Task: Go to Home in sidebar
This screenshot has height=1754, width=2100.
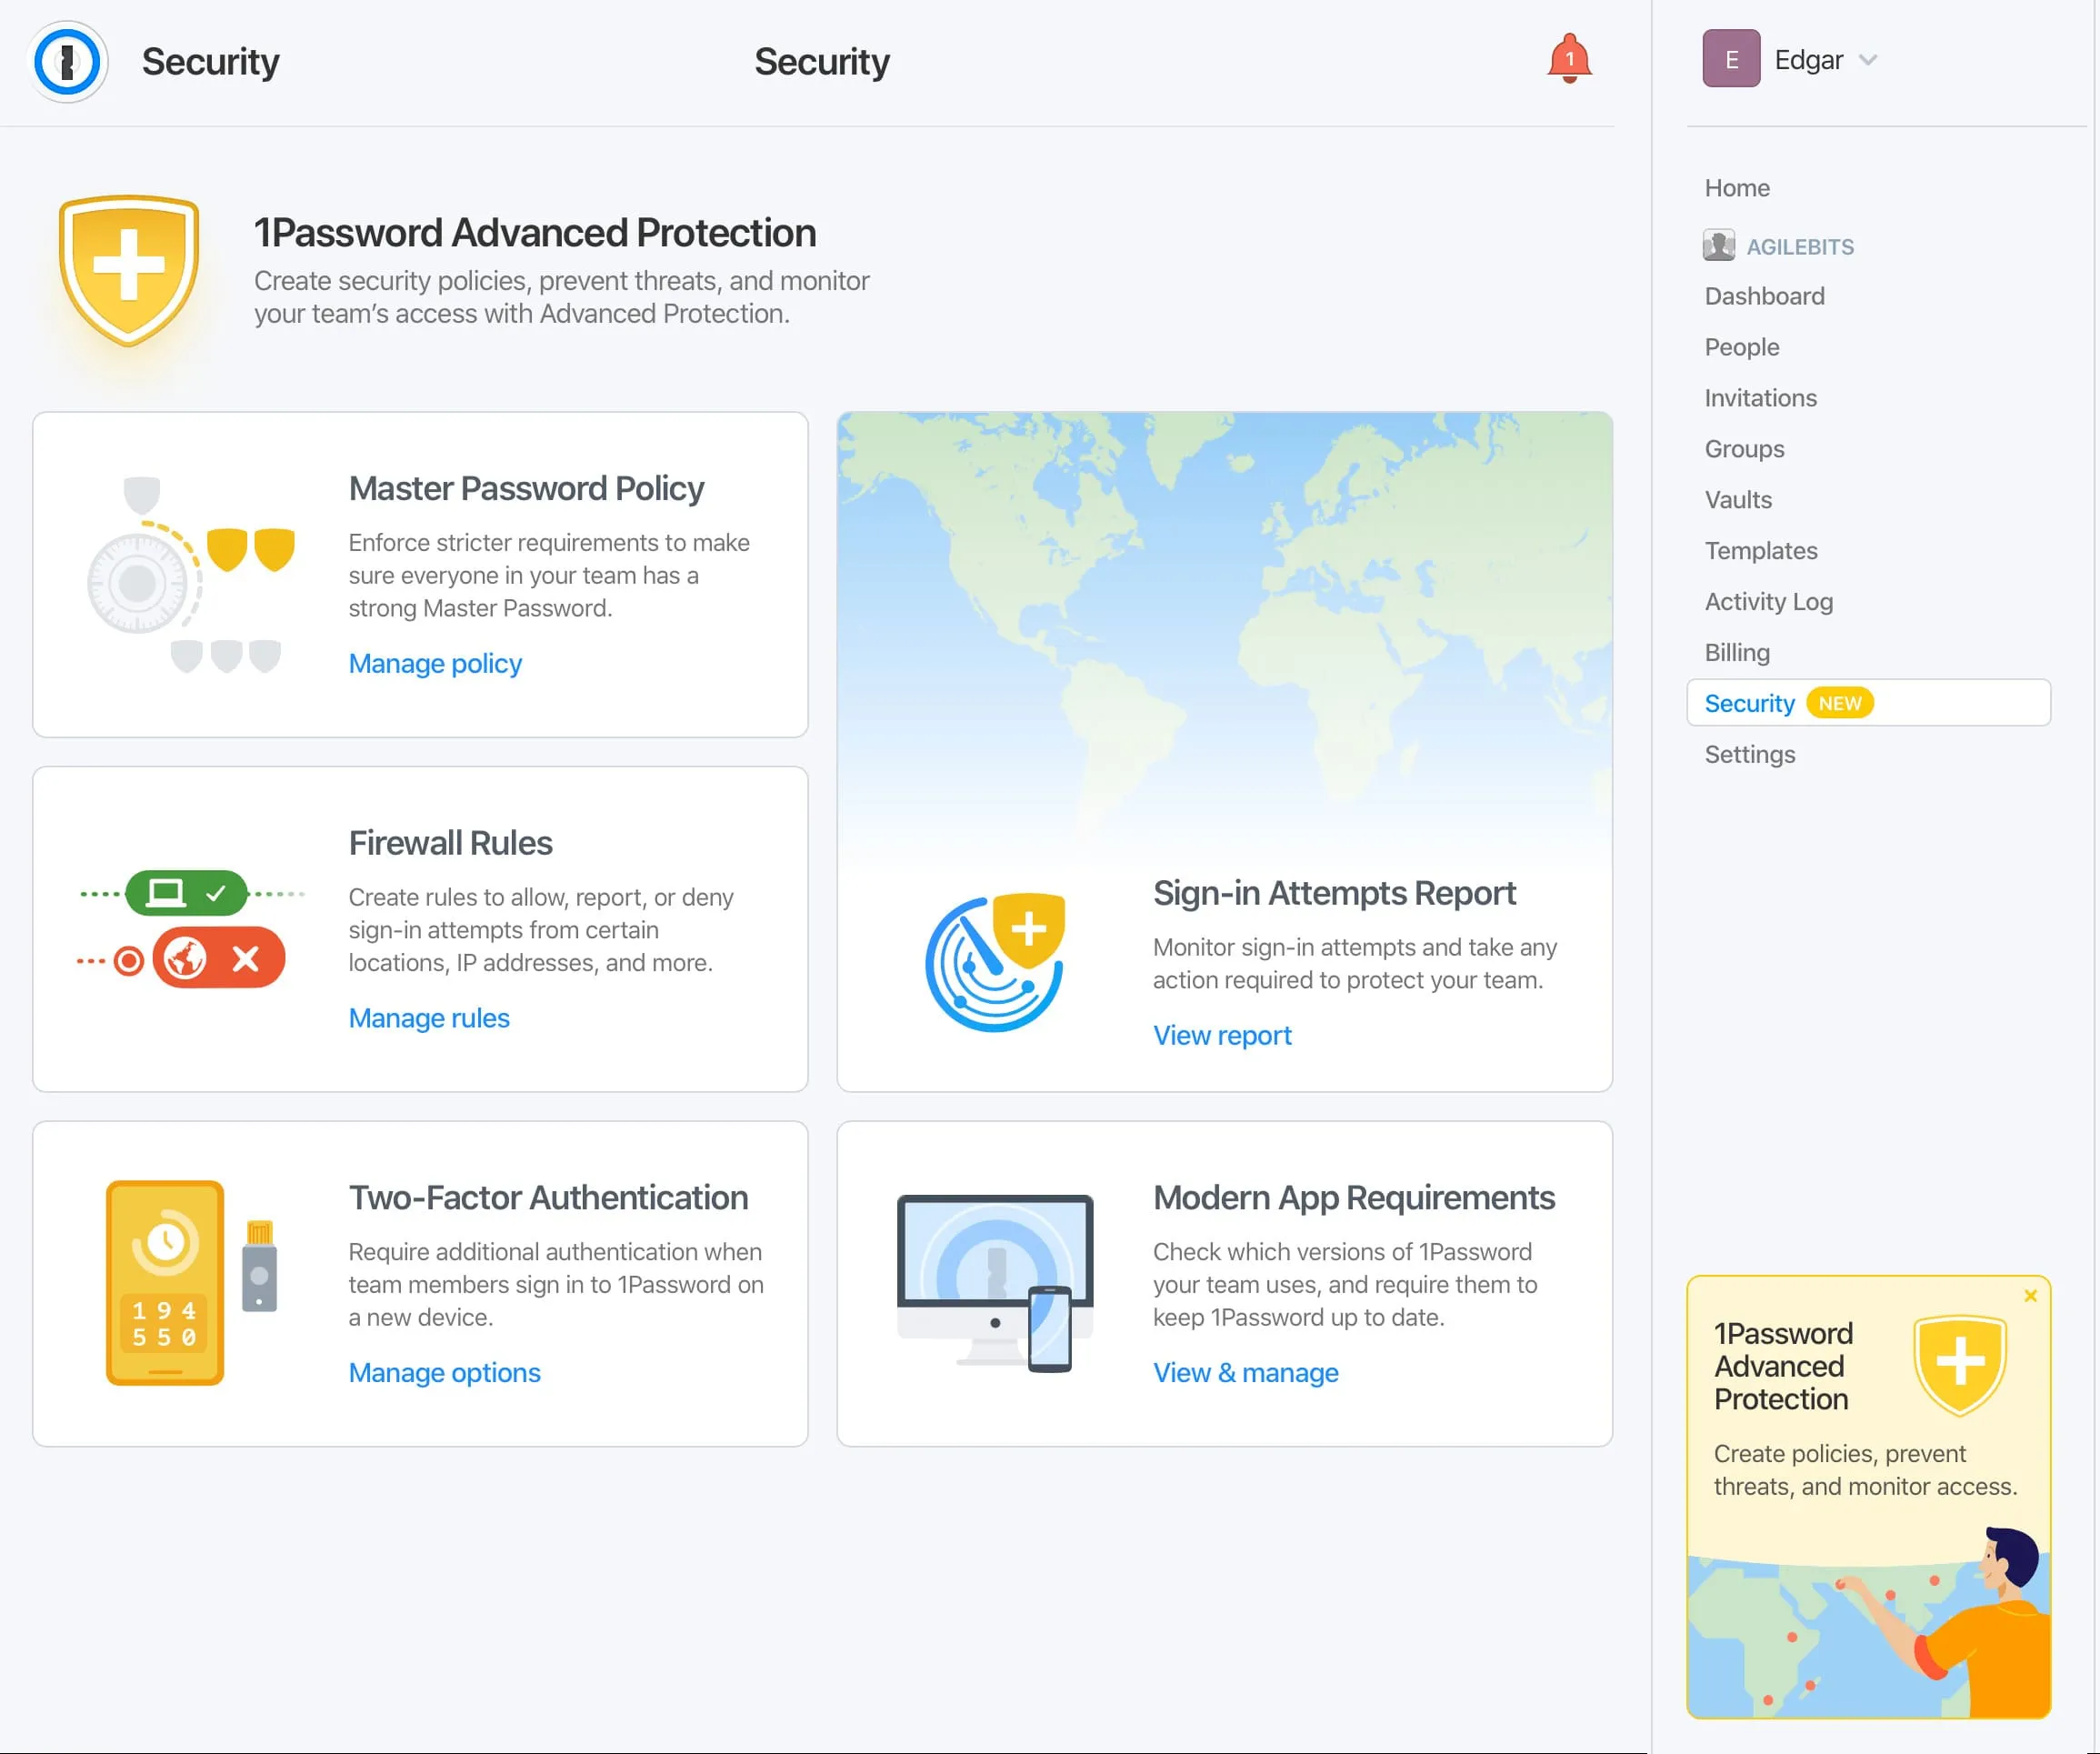Action: coord(1737,188)
